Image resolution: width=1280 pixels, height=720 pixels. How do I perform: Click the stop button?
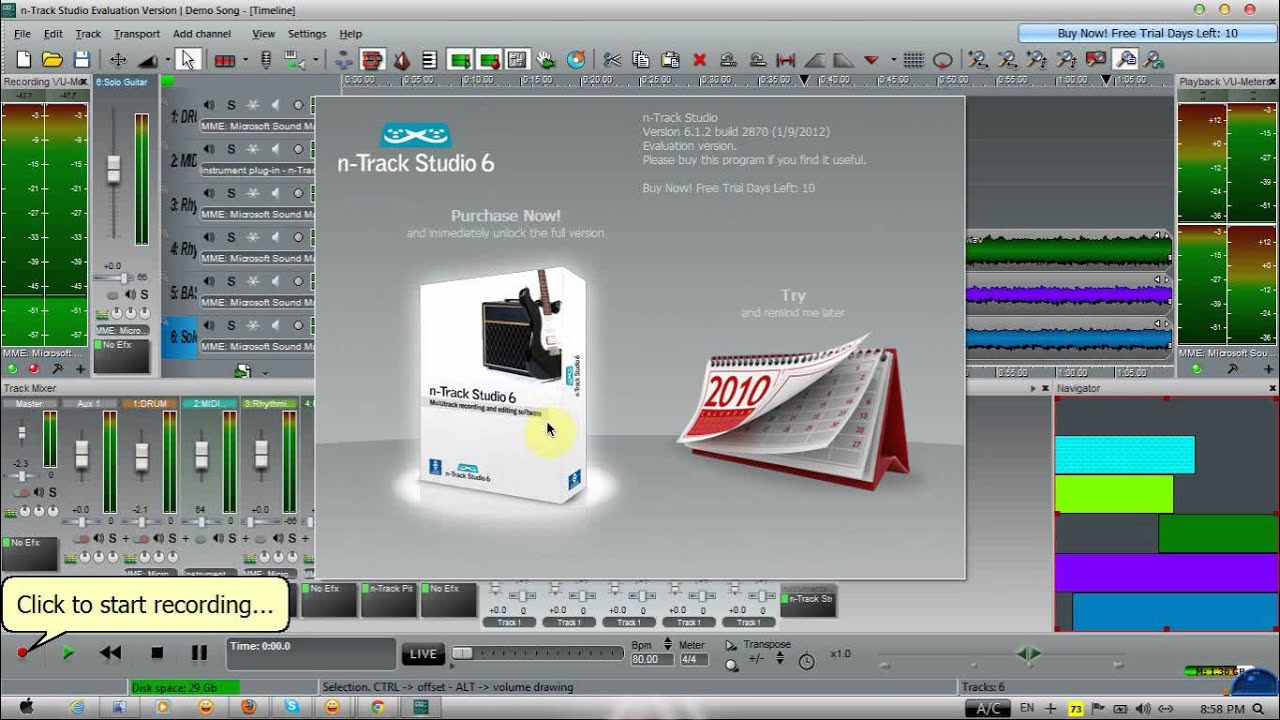(x=157, y=653)
